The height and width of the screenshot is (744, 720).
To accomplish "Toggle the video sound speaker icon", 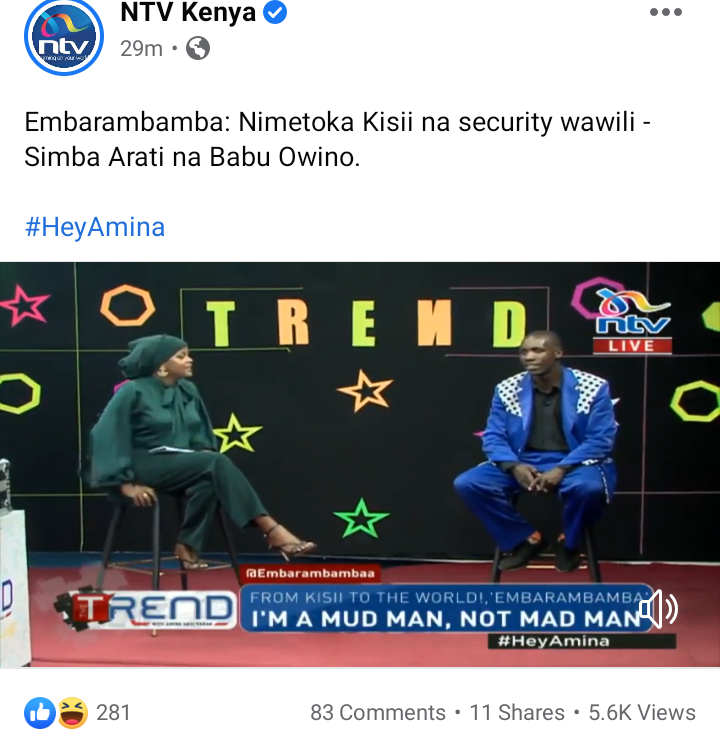I will 658,609.
